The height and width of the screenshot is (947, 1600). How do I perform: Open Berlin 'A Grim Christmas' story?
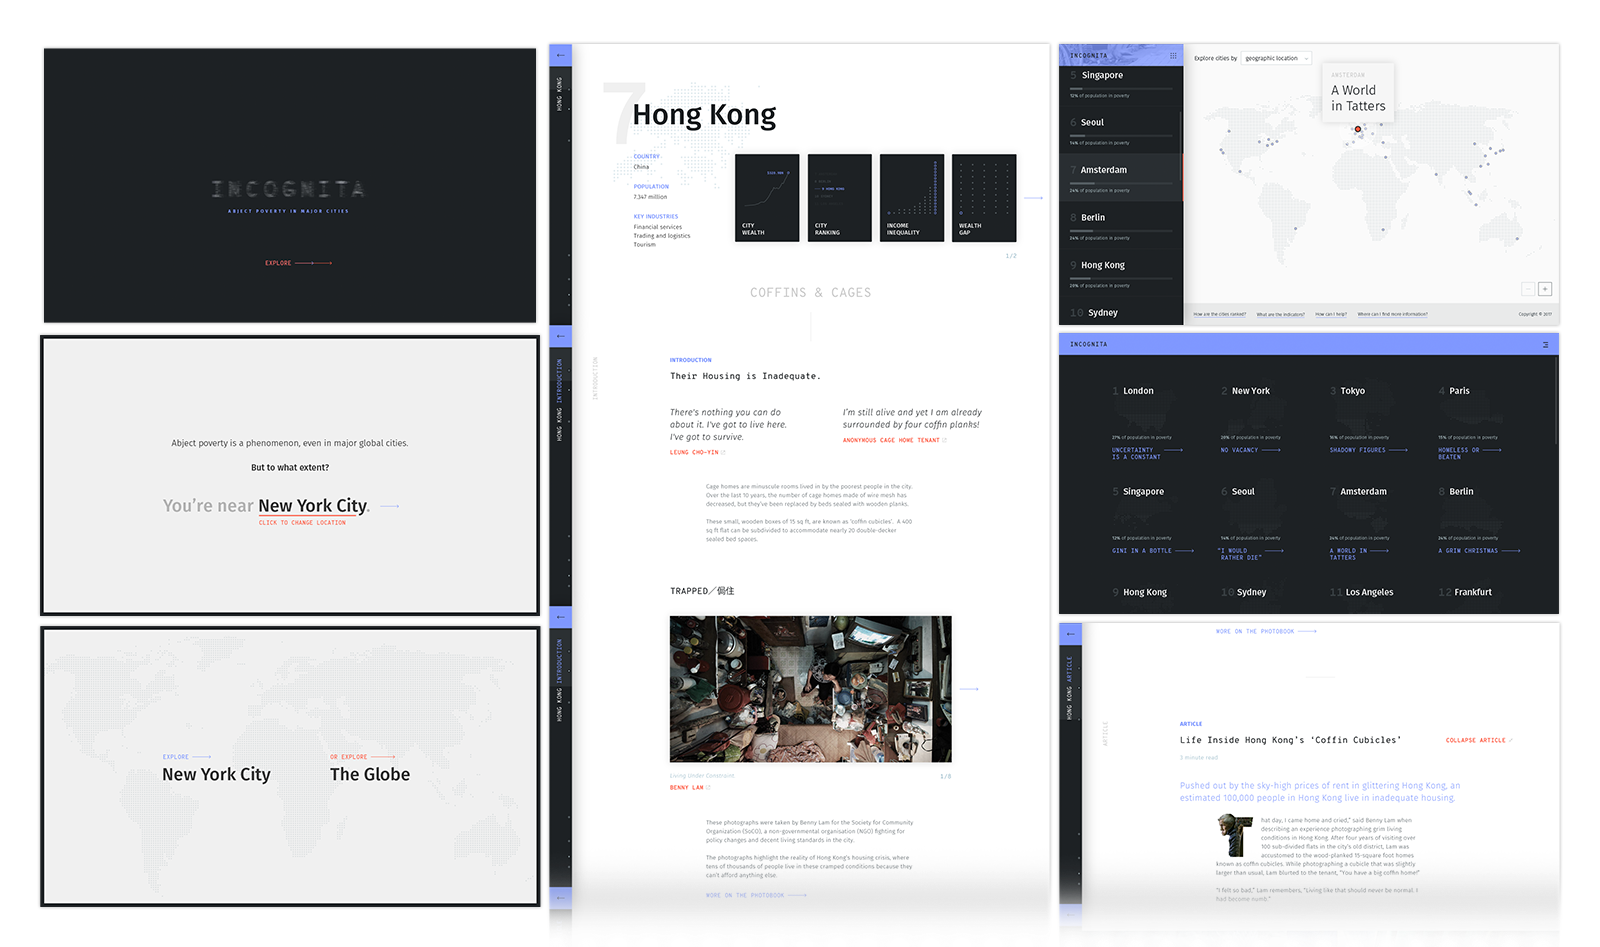pos(1479,551)
